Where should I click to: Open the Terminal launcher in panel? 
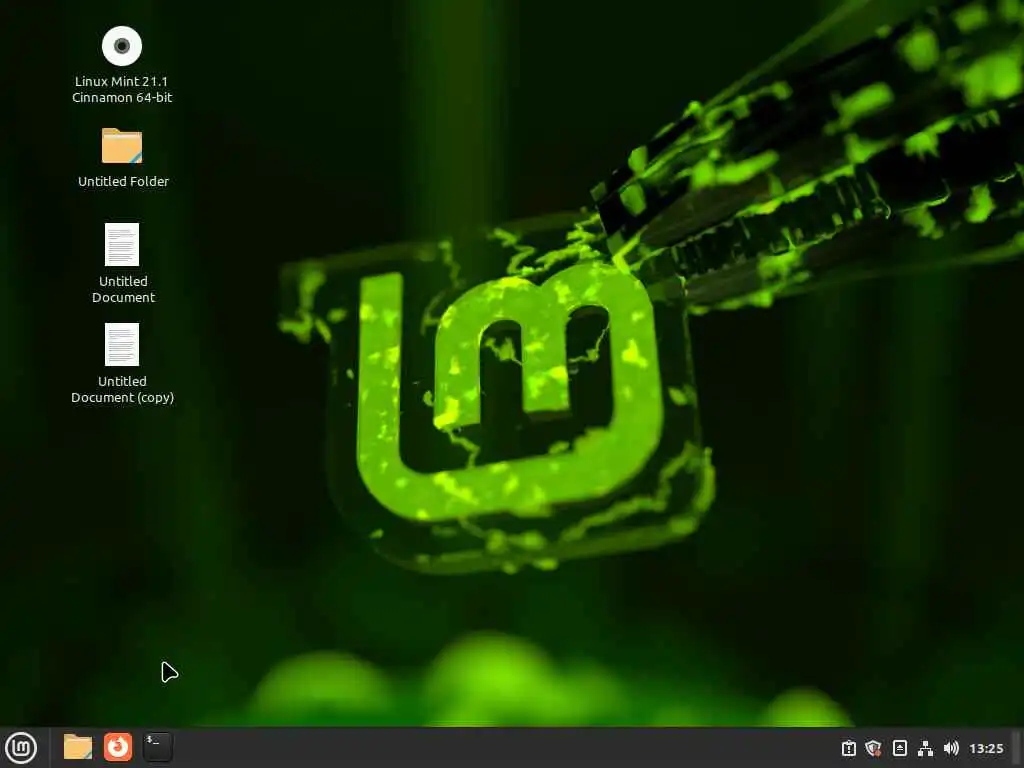pyautogui.click(x=157, y=747)
